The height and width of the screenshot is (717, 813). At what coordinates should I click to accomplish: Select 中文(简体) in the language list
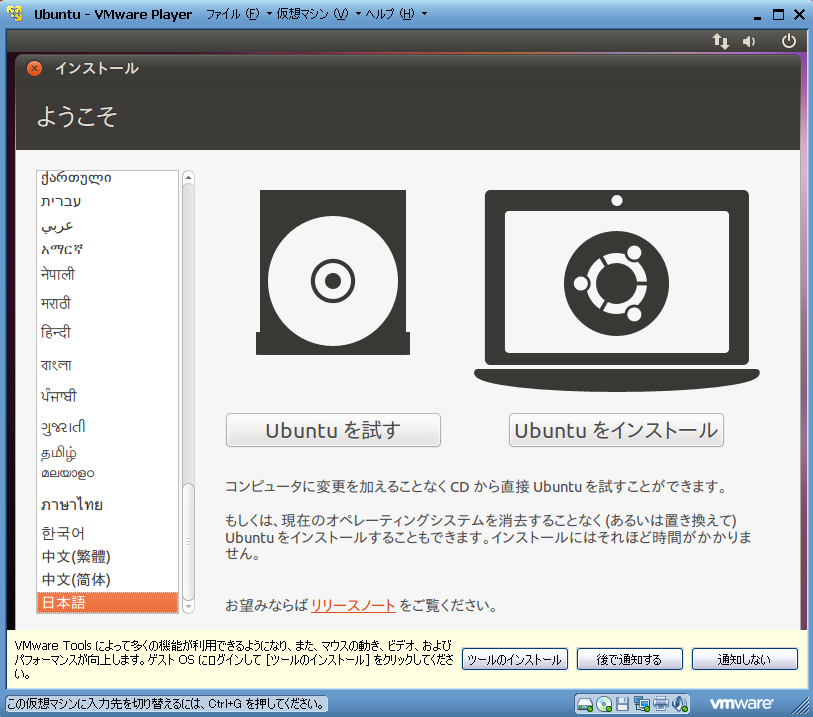107,580
